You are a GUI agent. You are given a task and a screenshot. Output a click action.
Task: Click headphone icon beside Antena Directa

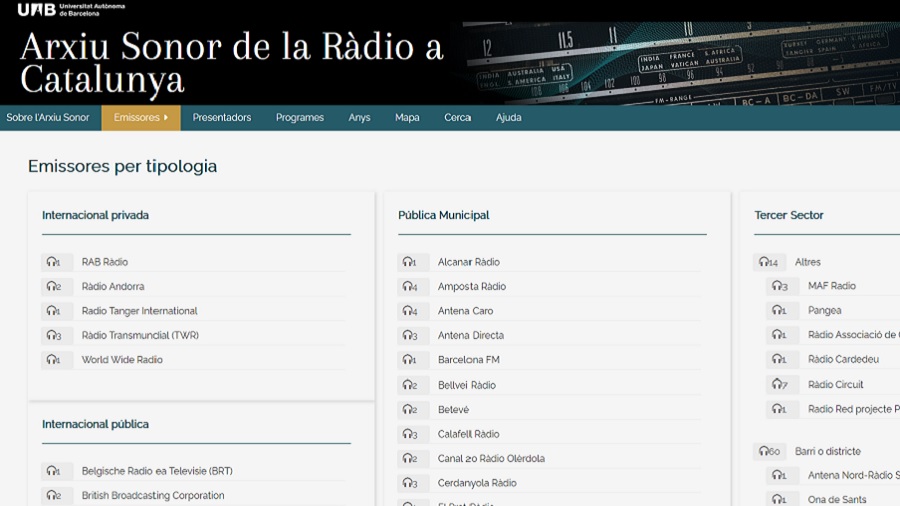[x=413, y=335]
